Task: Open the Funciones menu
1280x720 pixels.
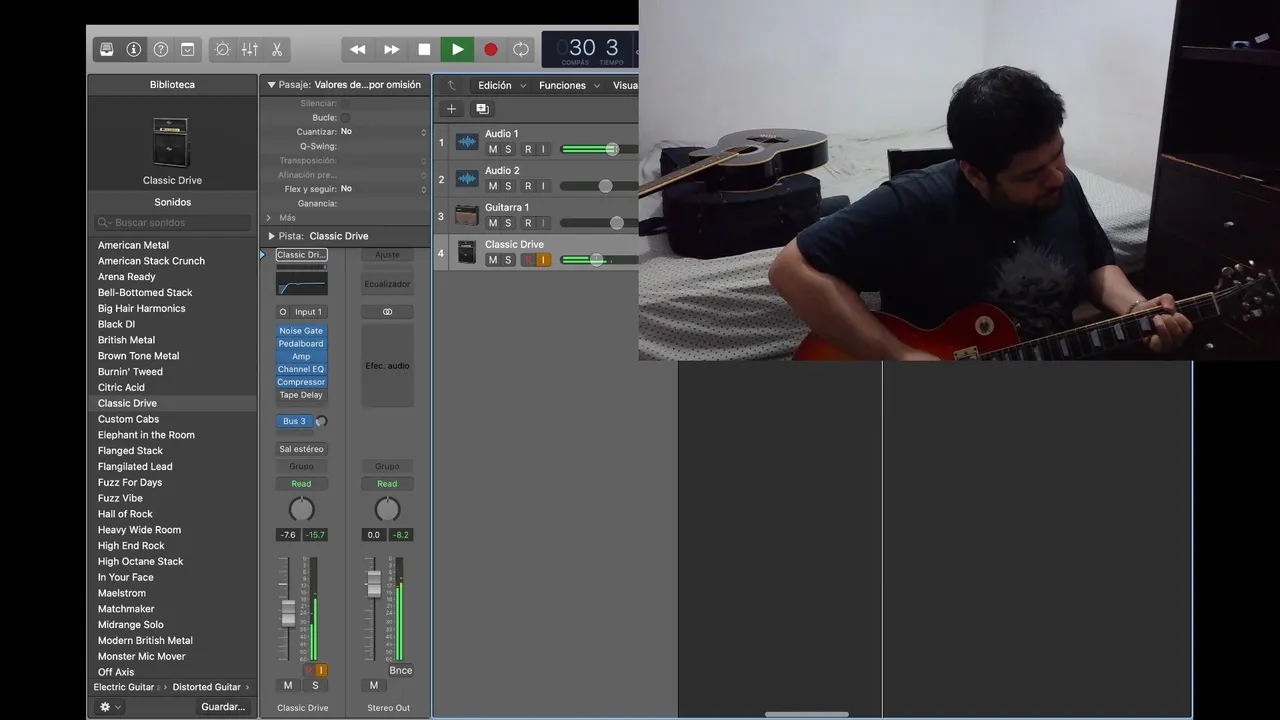Action: point(569,86)
